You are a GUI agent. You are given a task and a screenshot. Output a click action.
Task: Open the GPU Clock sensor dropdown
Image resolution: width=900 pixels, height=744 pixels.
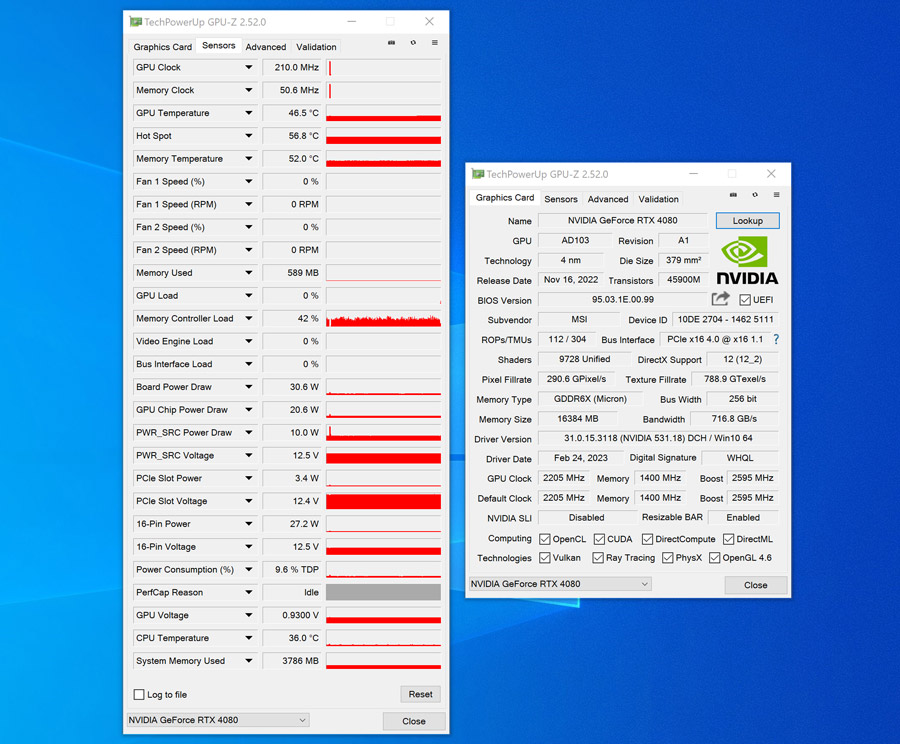click(249, 67)
